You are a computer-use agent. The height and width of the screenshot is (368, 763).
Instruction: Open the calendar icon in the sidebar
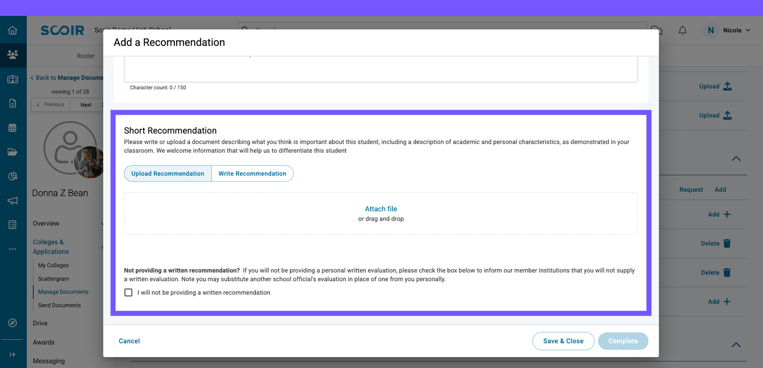[13, 128]
